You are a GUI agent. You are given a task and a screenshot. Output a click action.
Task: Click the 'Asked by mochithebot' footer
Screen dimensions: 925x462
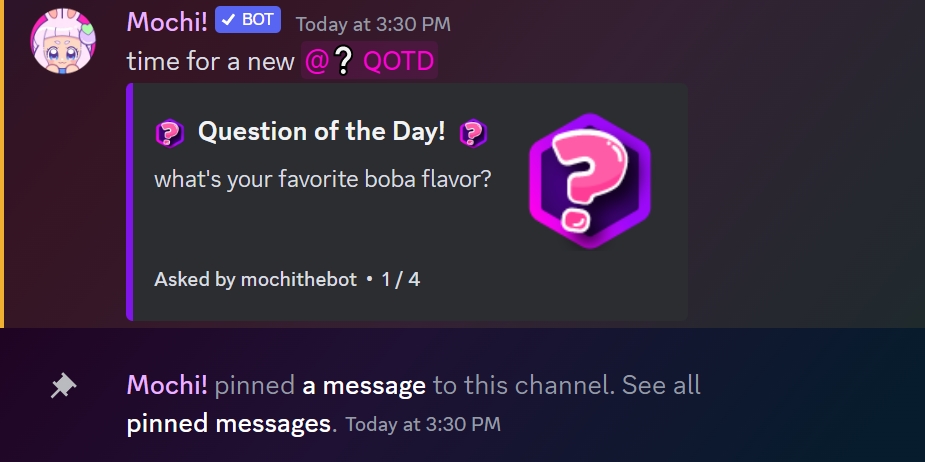coord(255,279)
